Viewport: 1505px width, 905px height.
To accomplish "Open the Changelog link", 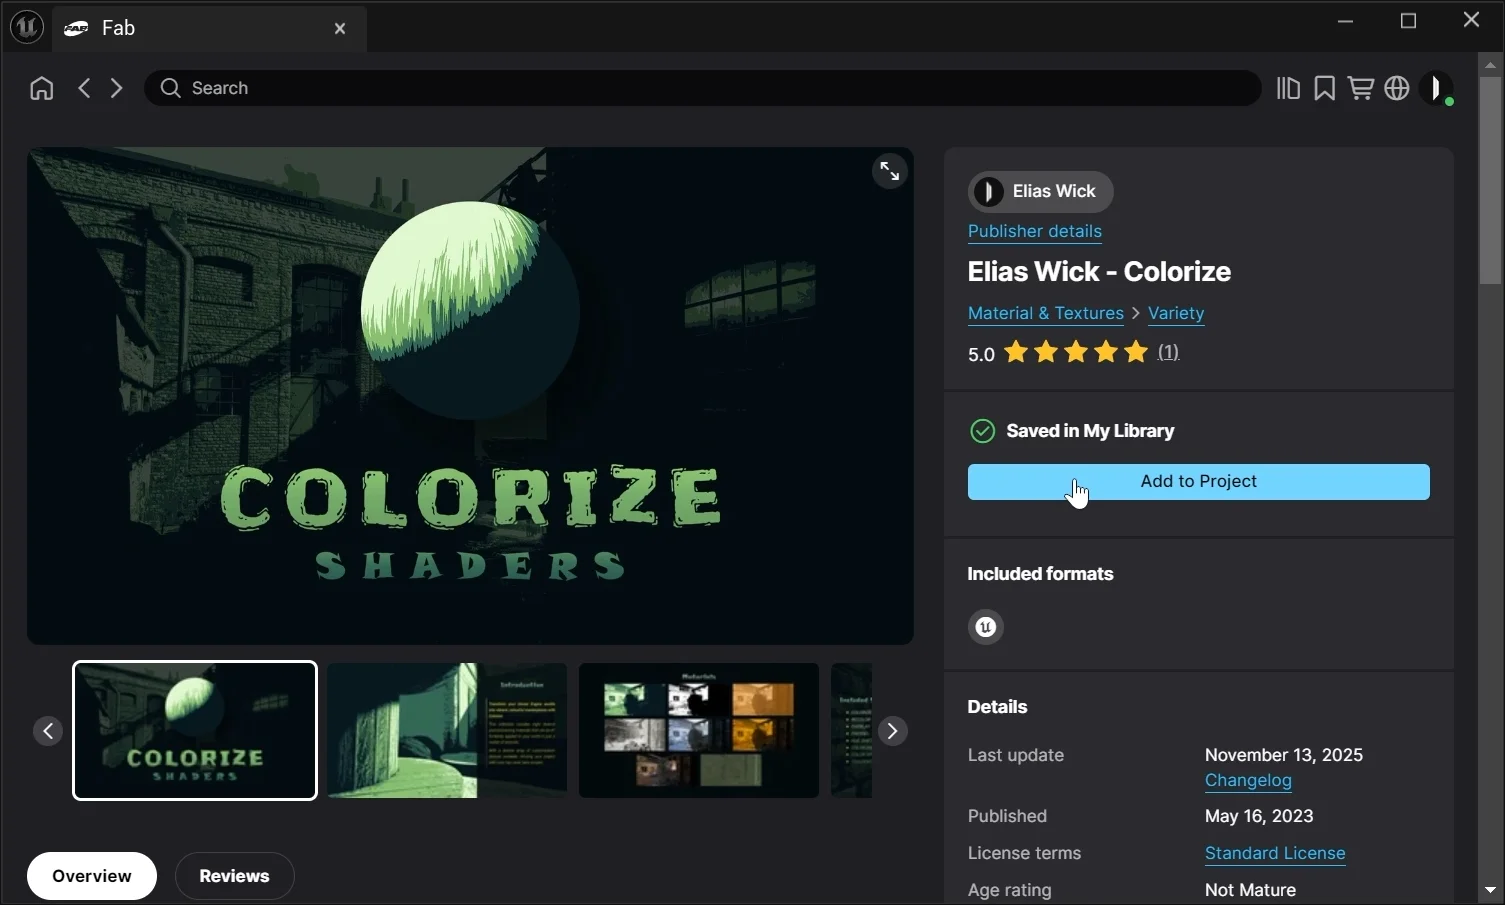I will [1248, 780].
